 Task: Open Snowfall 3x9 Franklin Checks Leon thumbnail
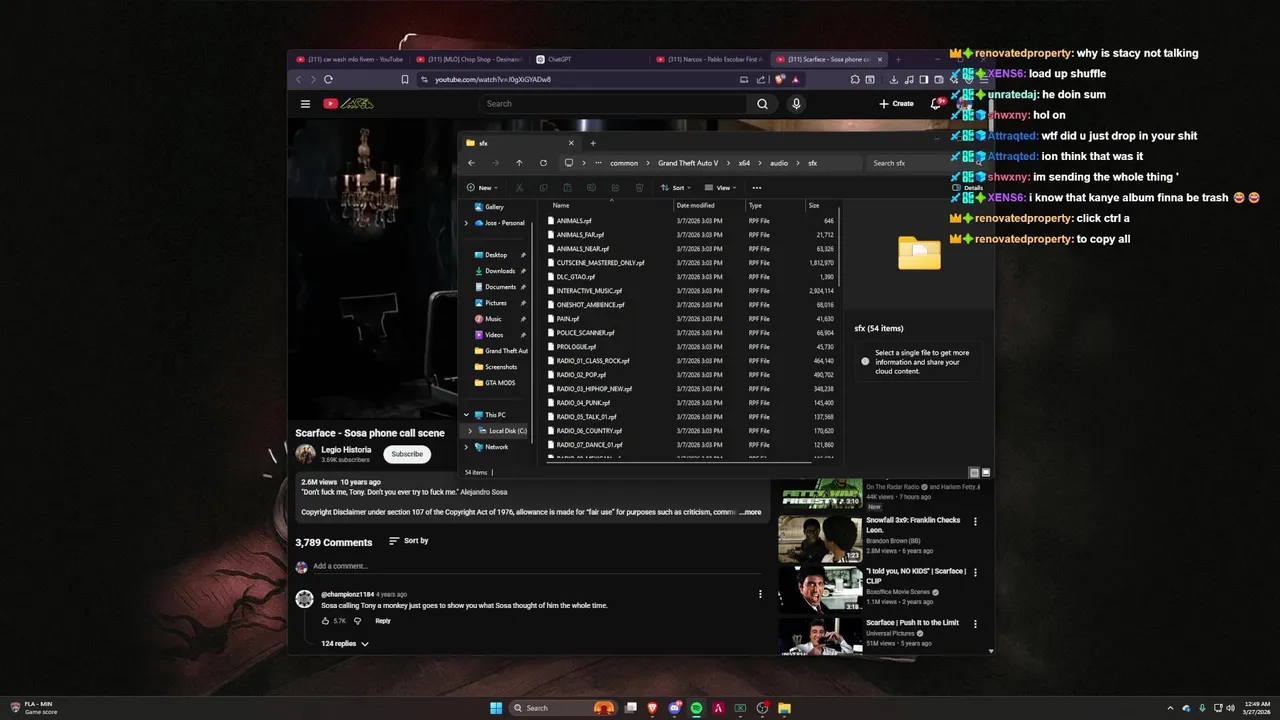(820, 539)
